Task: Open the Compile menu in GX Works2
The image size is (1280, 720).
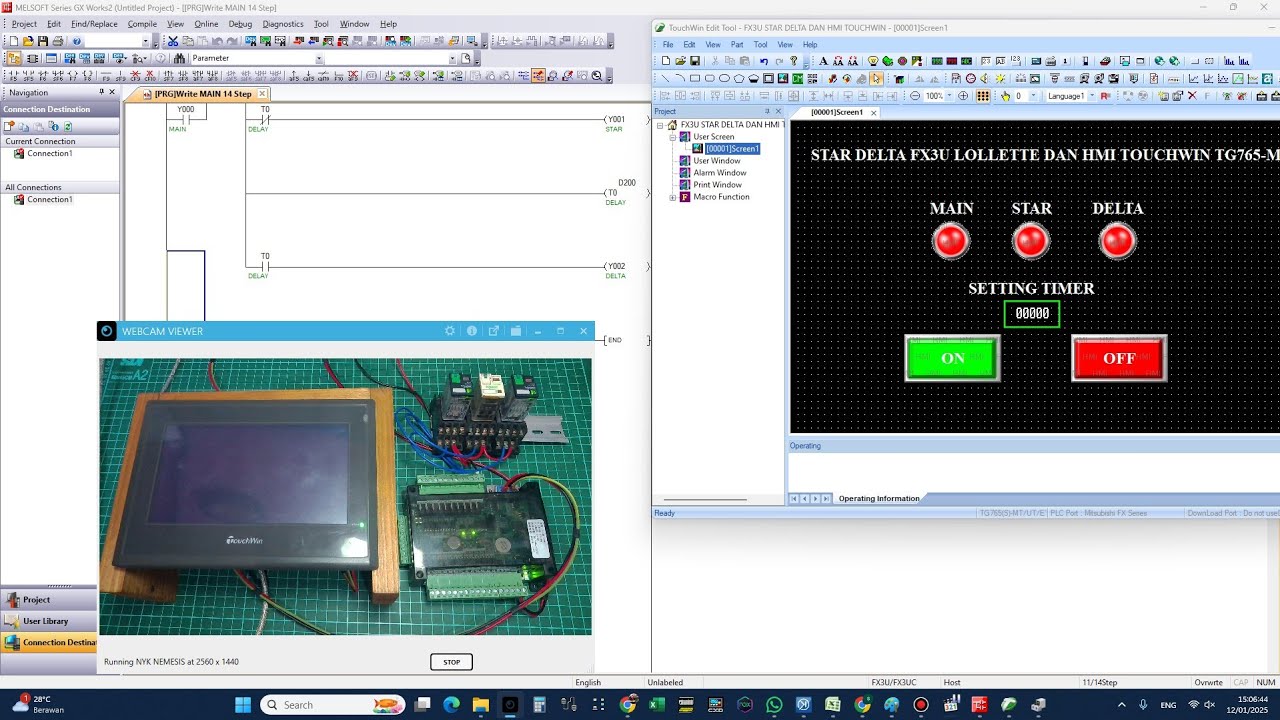Action: [142, 24]
